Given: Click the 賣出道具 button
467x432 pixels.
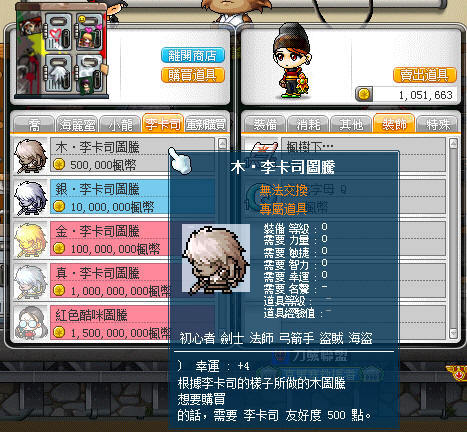Looking at the screenshot, I should pos(425,75).
